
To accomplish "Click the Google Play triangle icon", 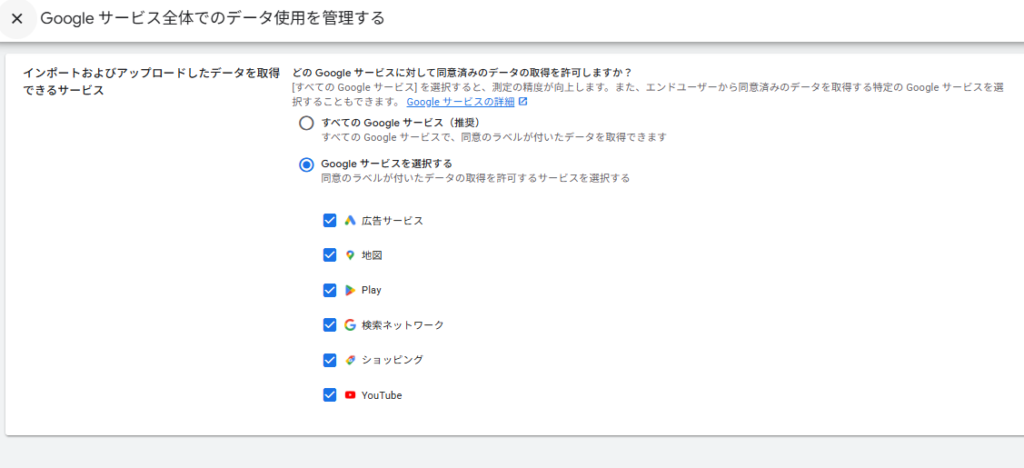I will click(x=350, y=290).
